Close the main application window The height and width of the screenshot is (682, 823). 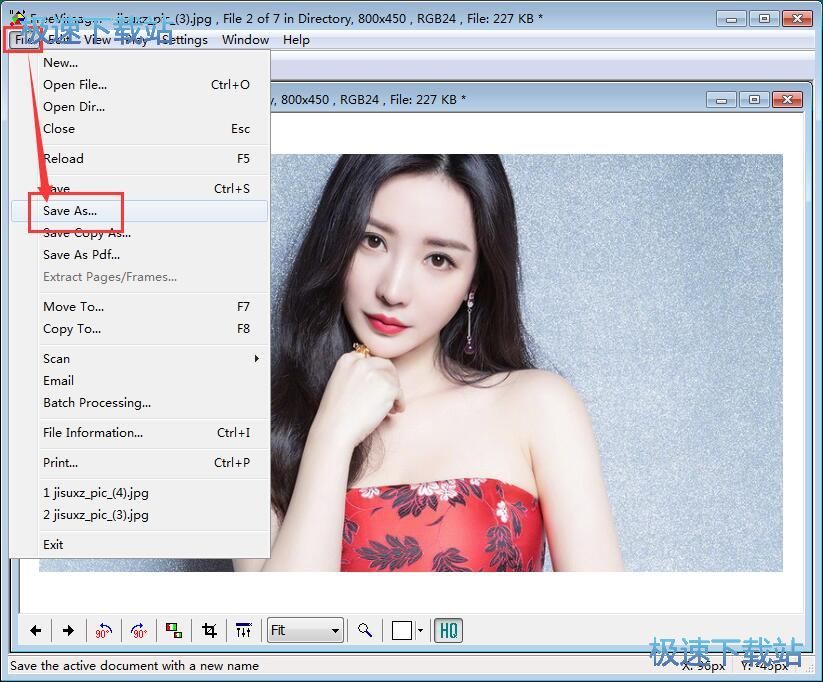(x=797, y=18)
